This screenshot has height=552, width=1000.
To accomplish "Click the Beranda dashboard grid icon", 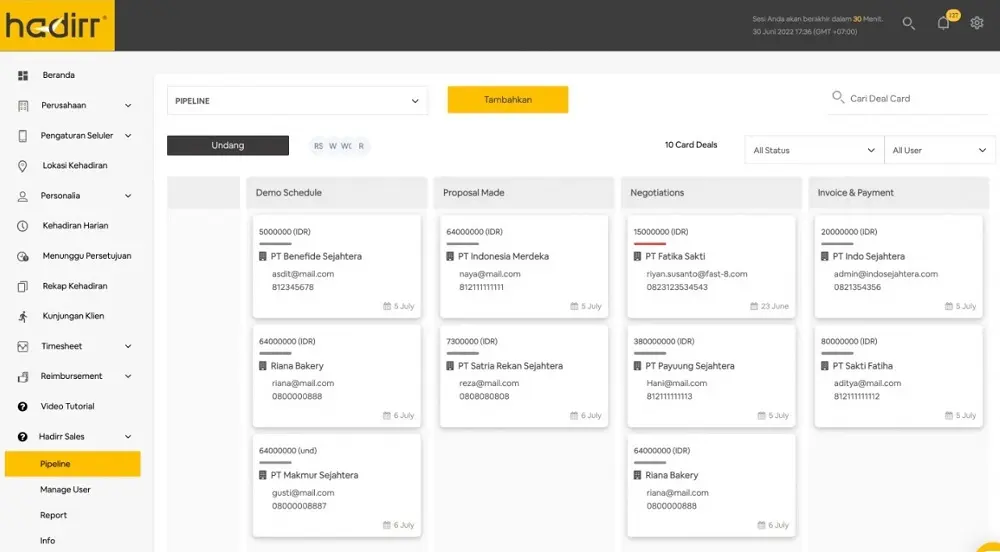I will (x=23, y=76).
